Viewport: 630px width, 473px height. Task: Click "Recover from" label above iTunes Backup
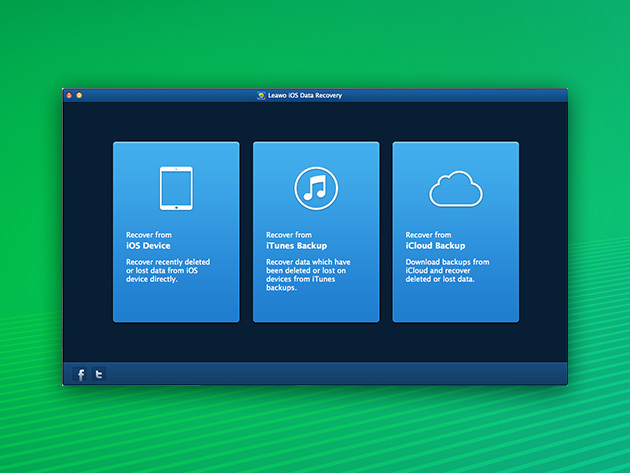click(x=287, y=234)
